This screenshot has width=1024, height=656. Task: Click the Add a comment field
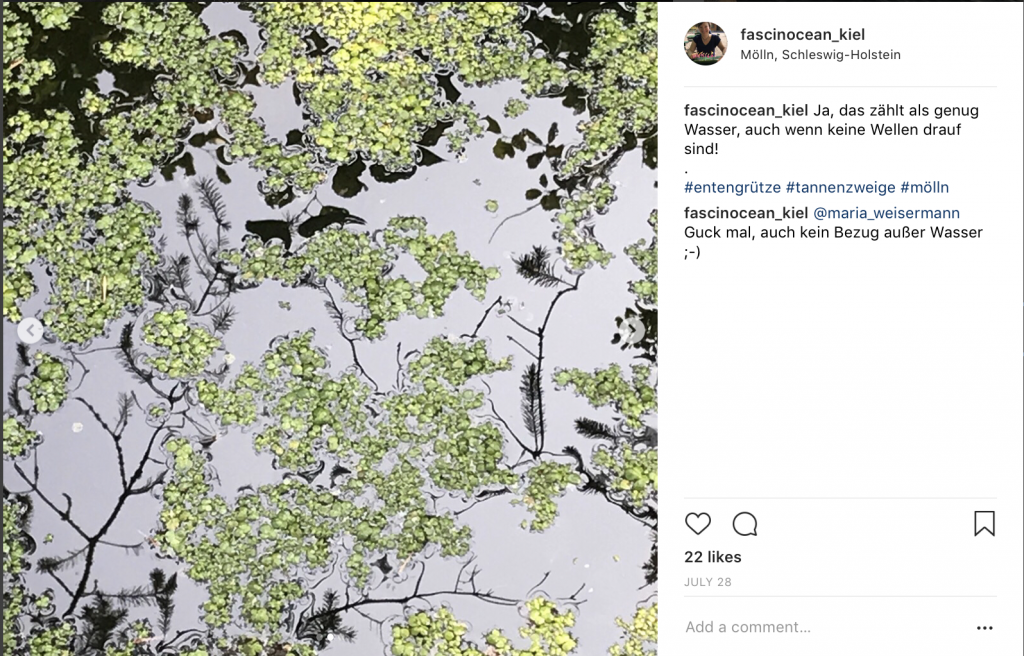pyautogui.click(x=825, y=627)
